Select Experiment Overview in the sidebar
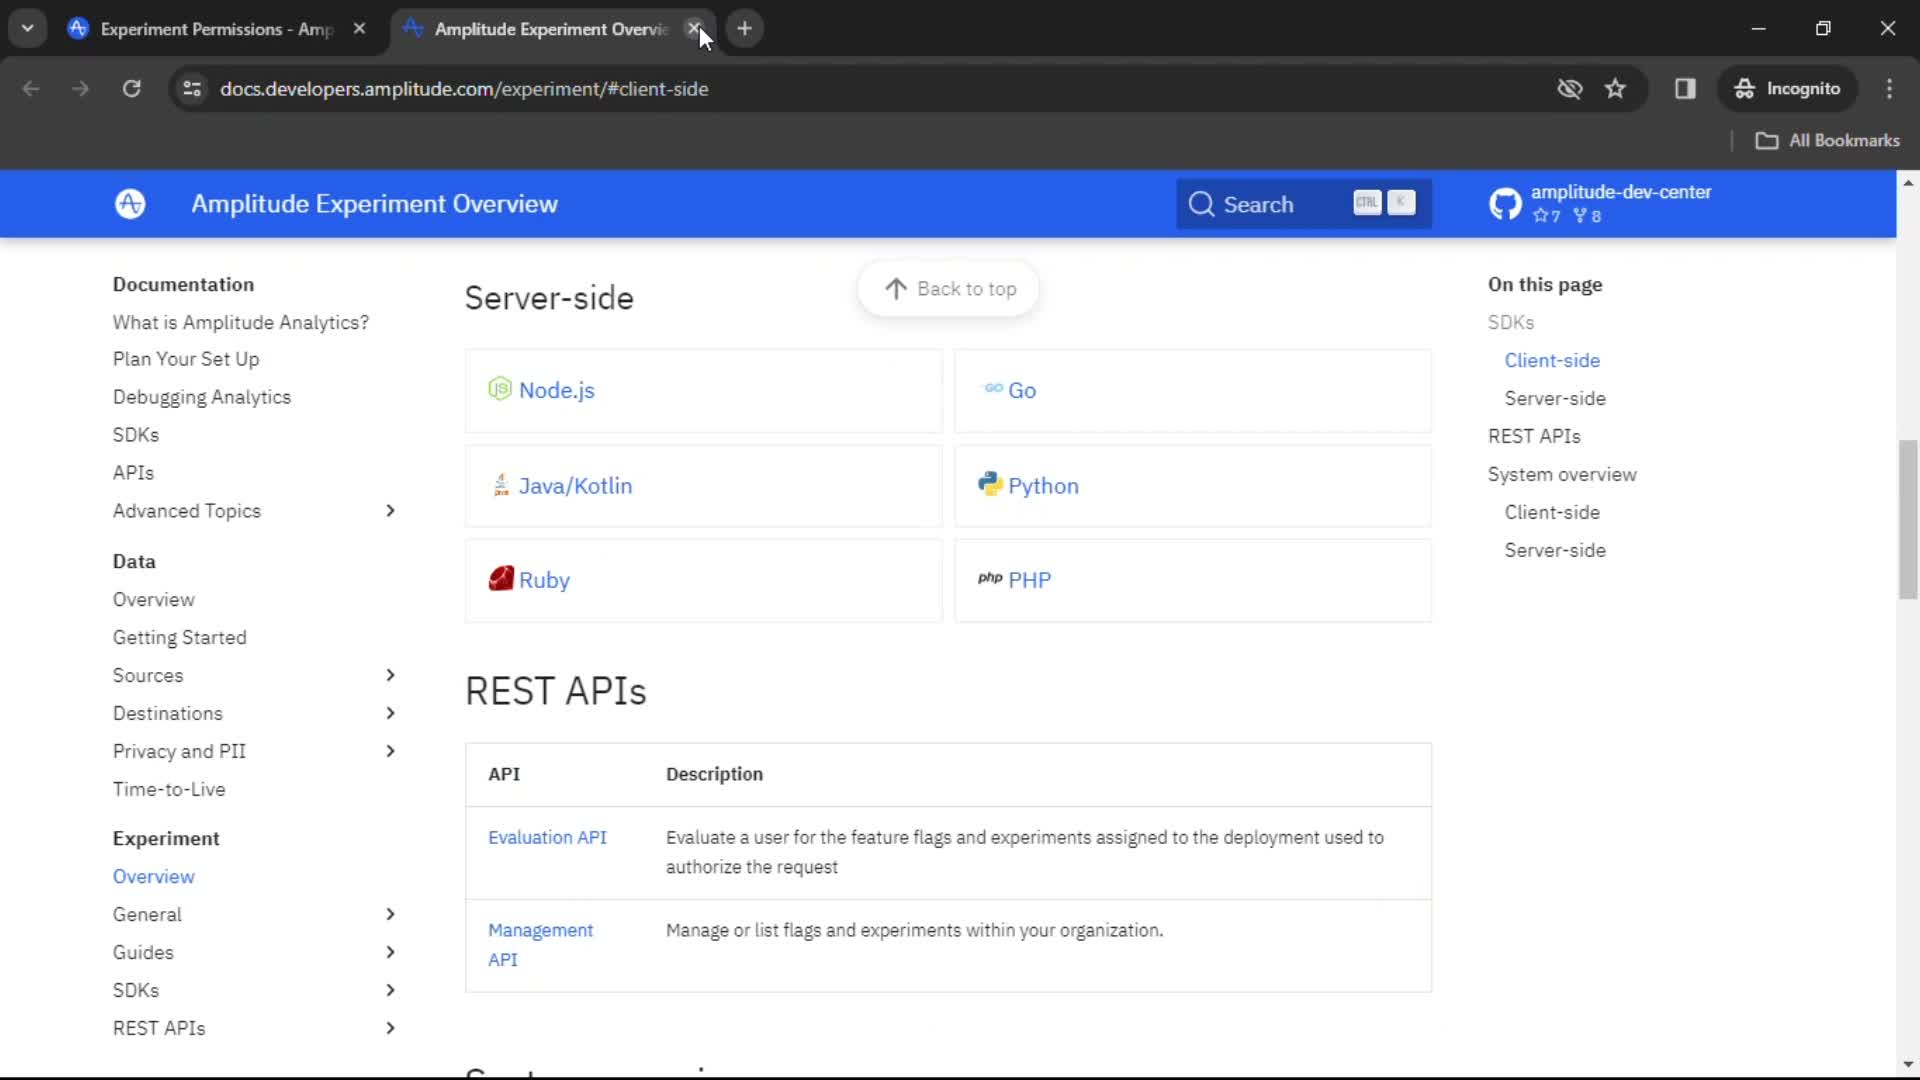 coord(154,876)
